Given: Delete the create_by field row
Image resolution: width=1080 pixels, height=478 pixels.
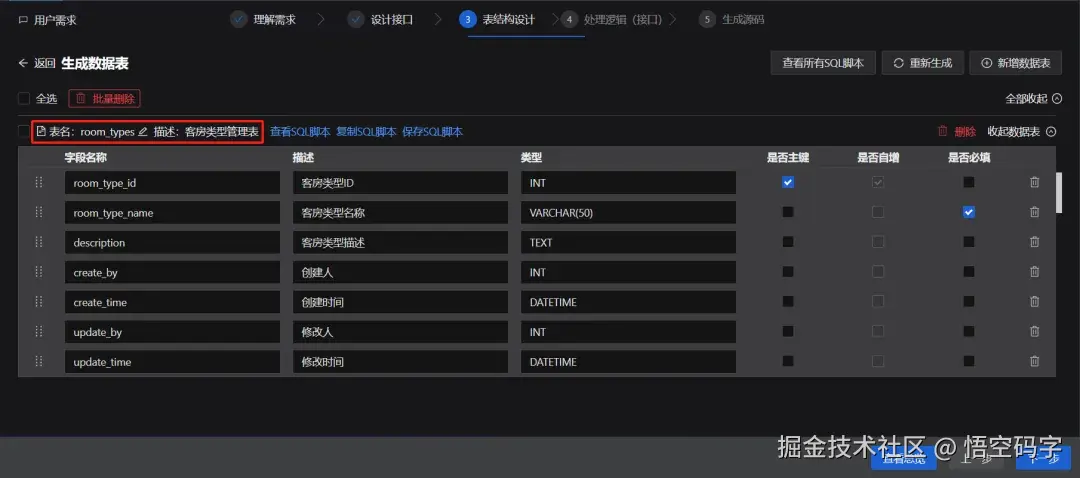Looking at the screenshot, I should (1034, 272).
